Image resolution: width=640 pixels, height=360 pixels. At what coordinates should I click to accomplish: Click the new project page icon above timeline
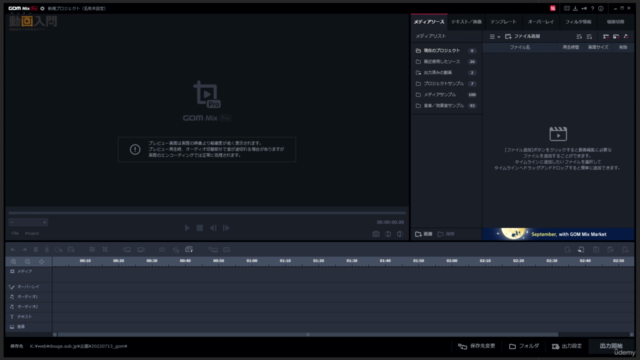(567, 249)
